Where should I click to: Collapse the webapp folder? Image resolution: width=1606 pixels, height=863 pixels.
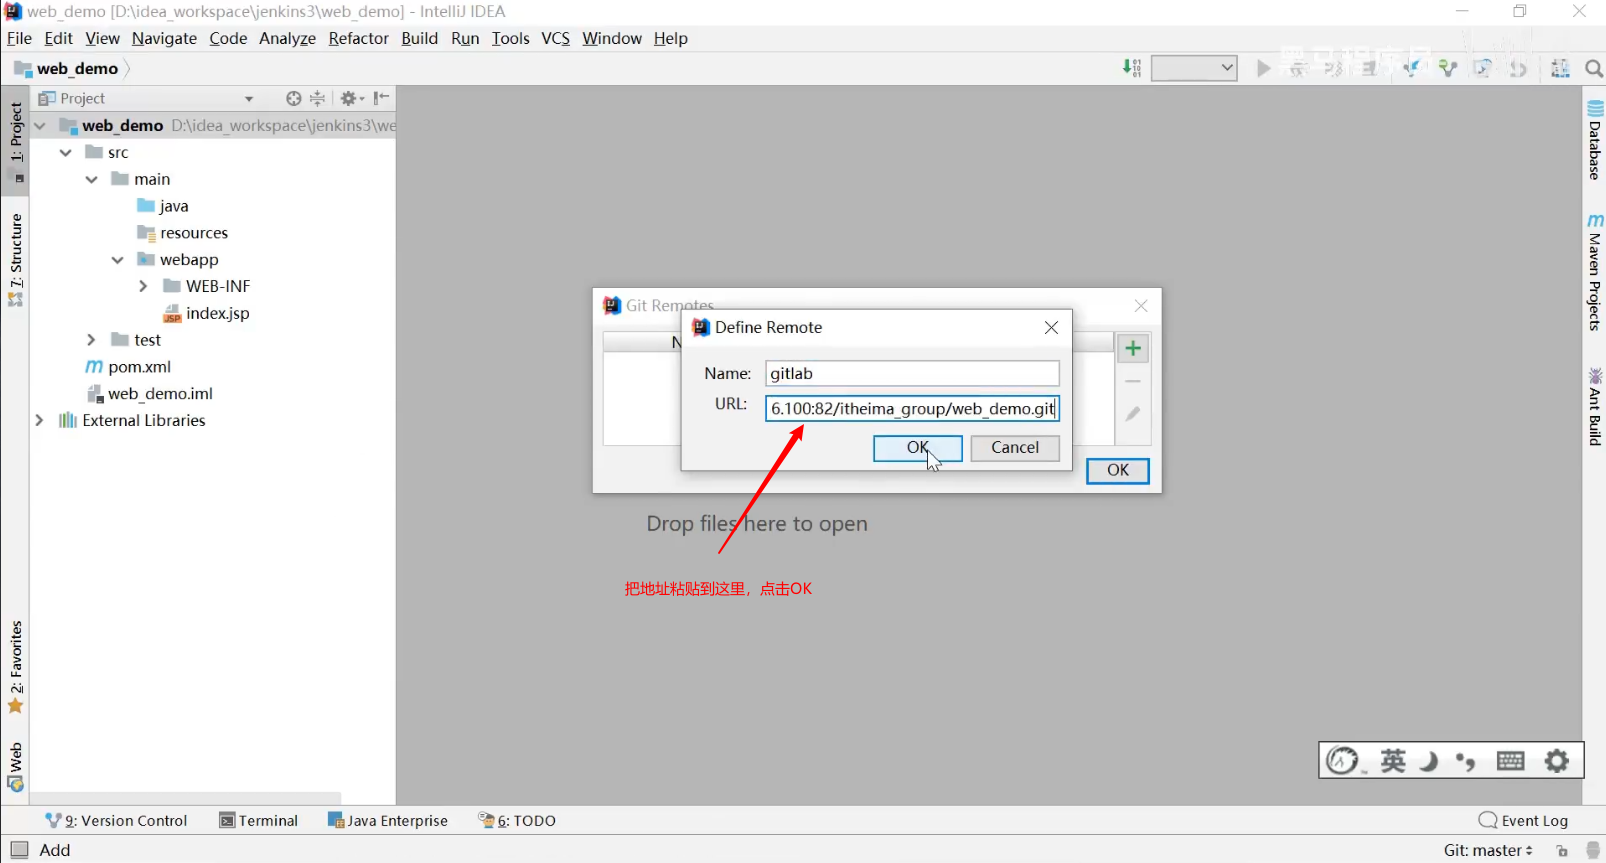118,260
